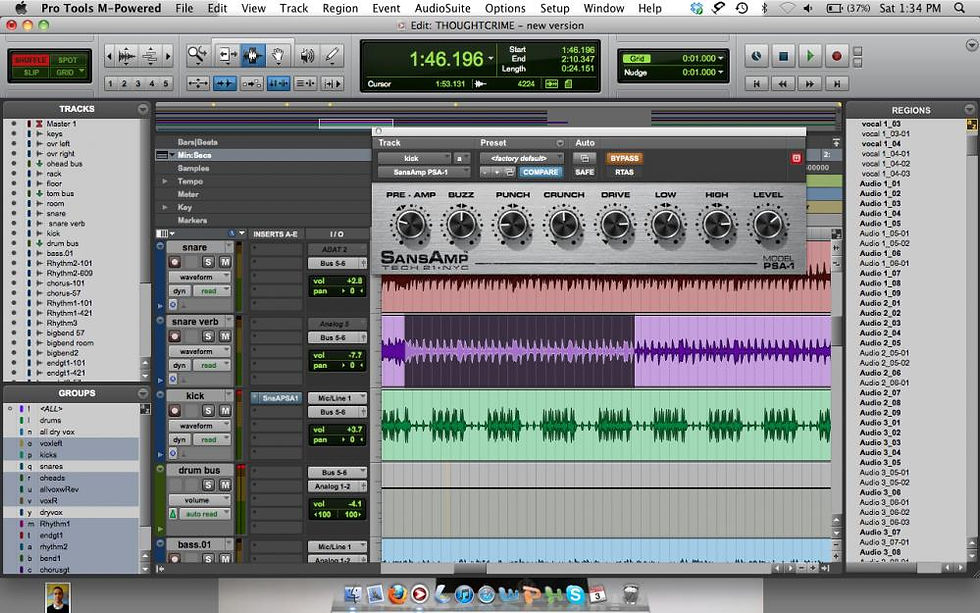Open the Region menu
Image resolution: width=980 pixels, height=613 pixels.
click(340, 8)
